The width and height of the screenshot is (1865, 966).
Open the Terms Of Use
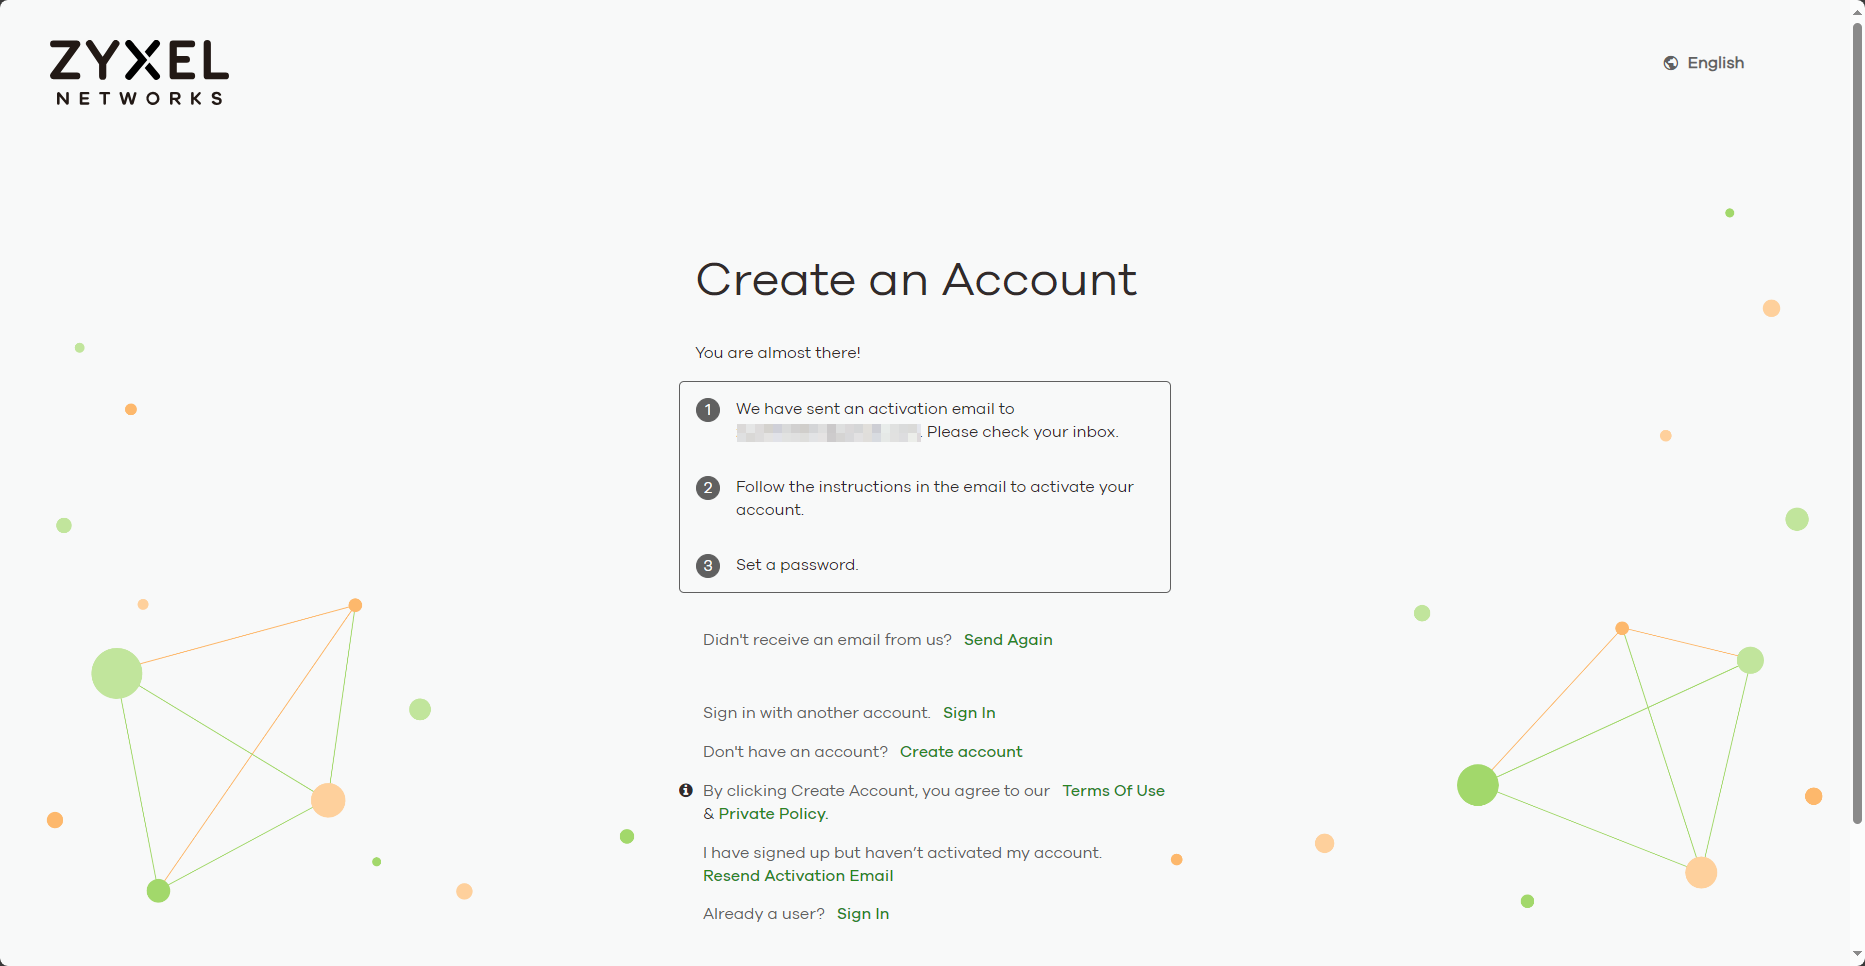[x=1113, y=790]
